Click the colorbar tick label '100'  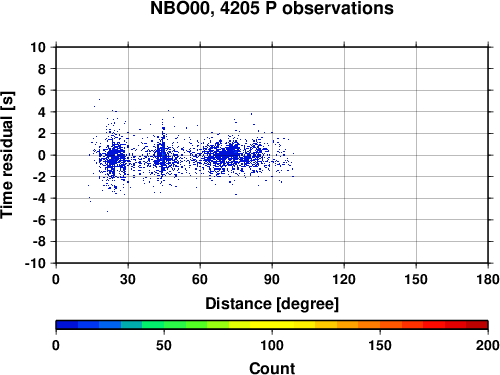click(x=272, y=345)
